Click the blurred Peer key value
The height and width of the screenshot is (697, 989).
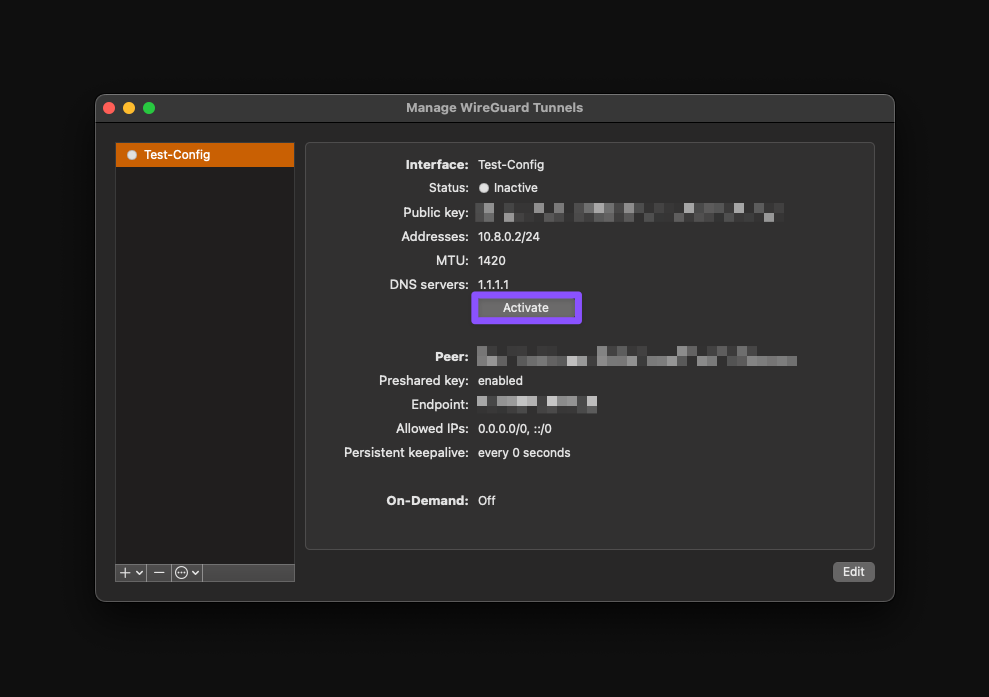636,356
